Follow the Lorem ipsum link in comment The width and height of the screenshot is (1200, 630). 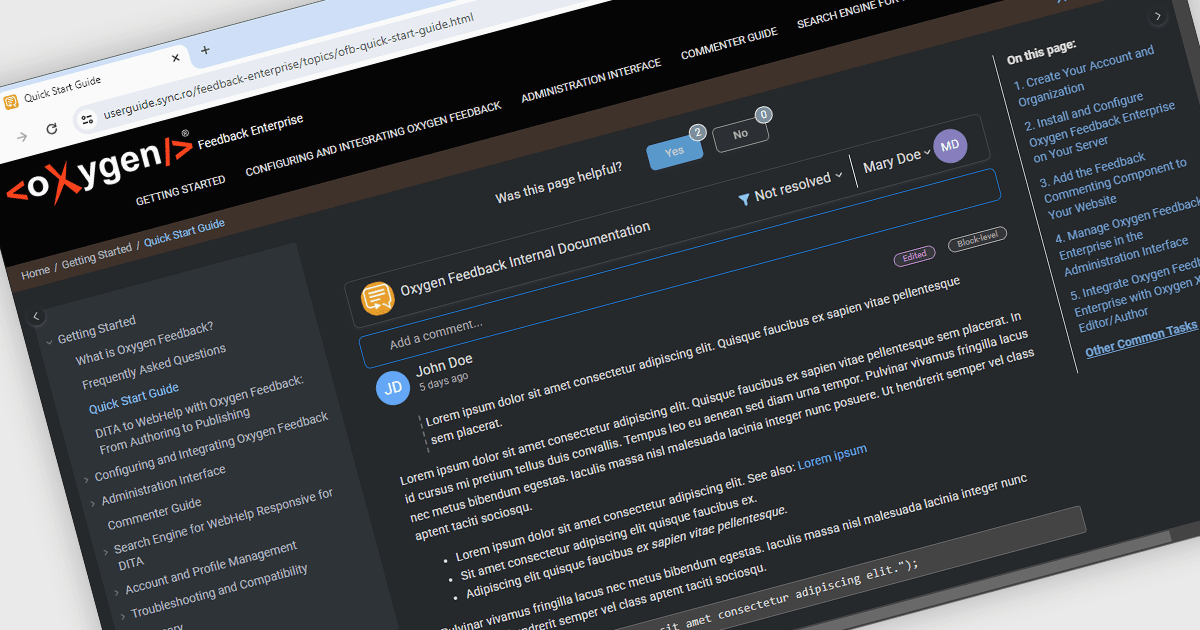832,458
